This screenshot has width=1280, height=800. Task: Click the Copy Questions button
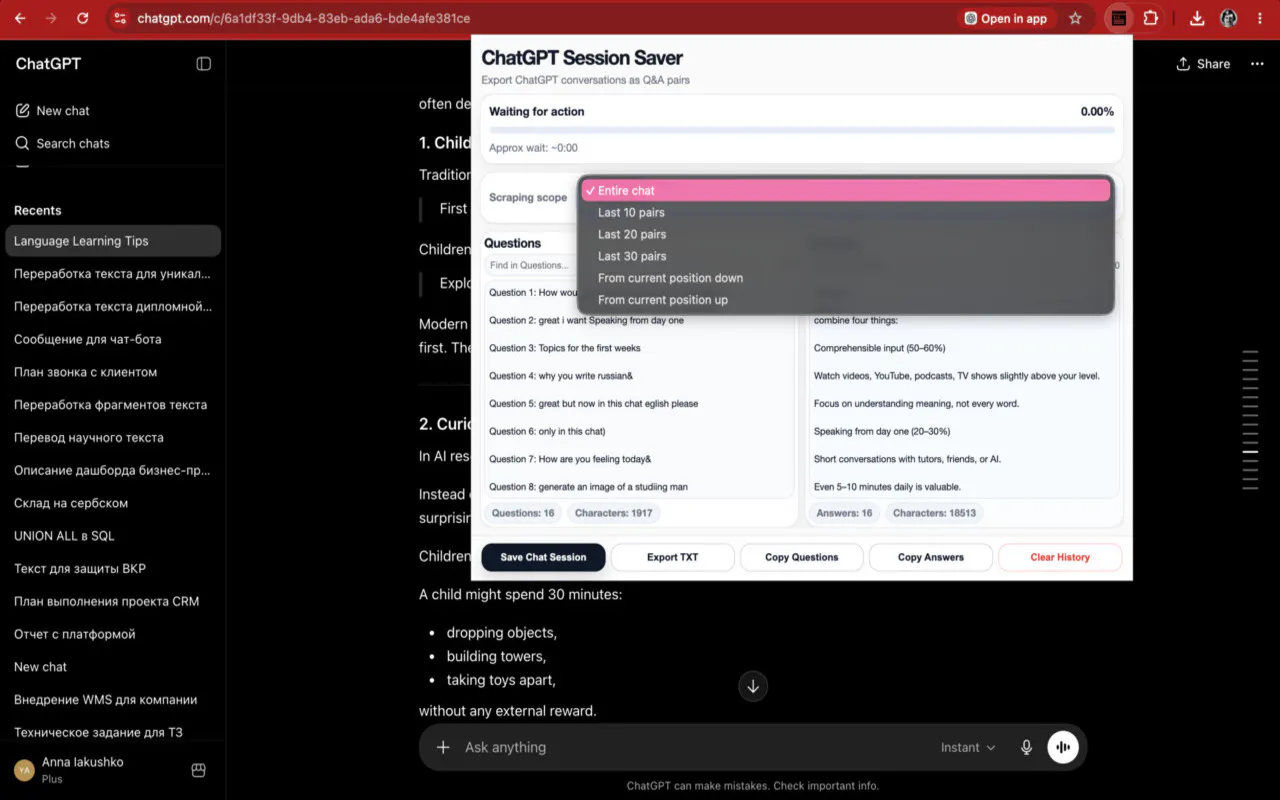pyautogui.click(x=802, y=557)
